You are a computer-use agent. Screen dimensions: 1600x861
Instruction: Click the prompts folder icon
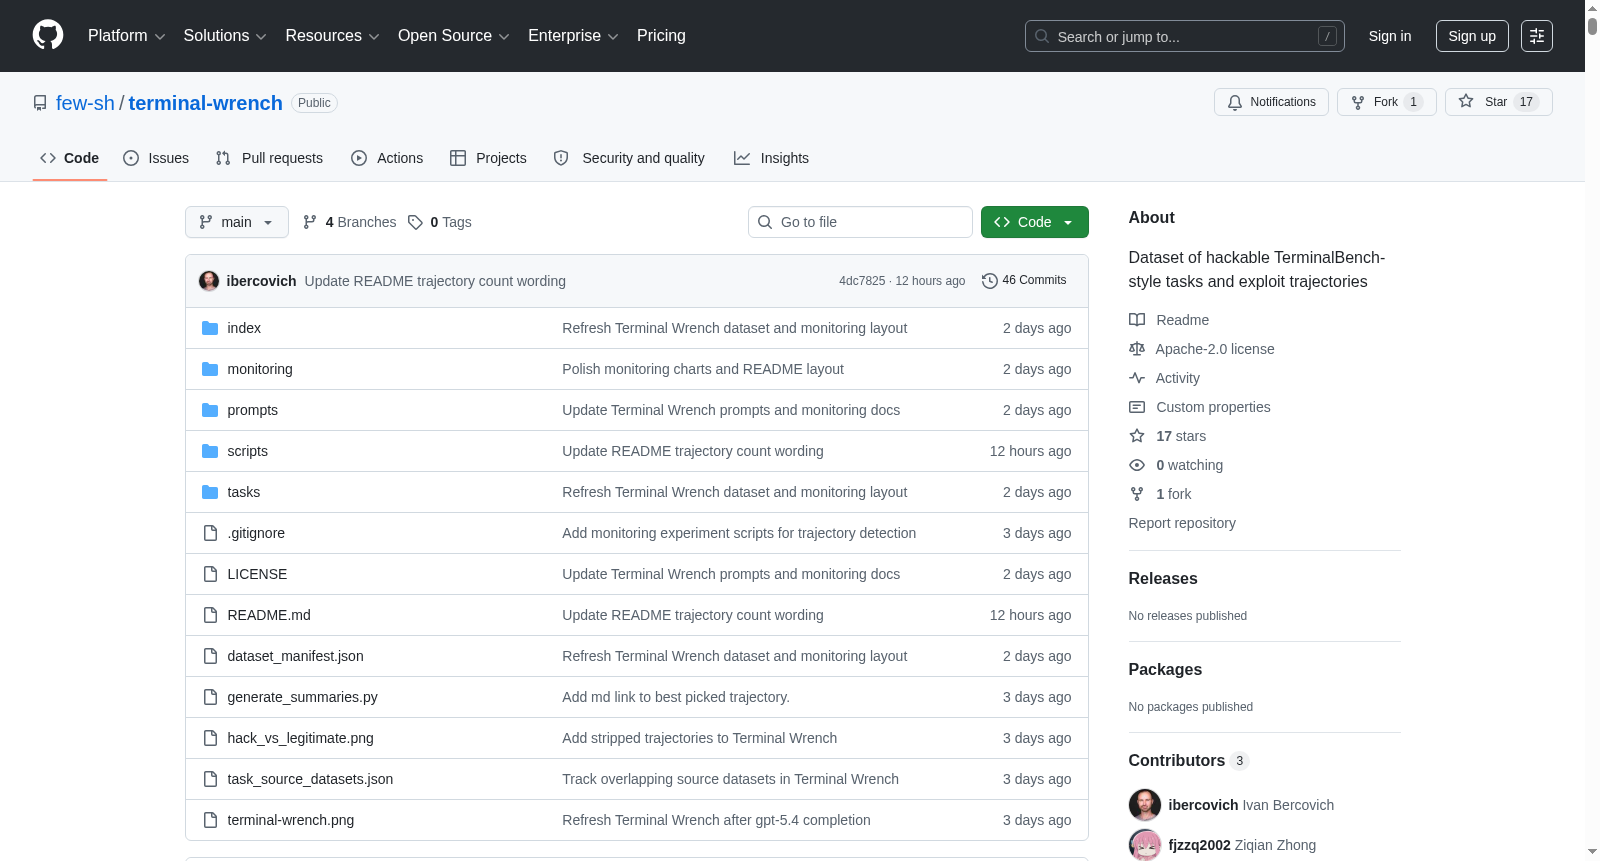click(210, 410)
